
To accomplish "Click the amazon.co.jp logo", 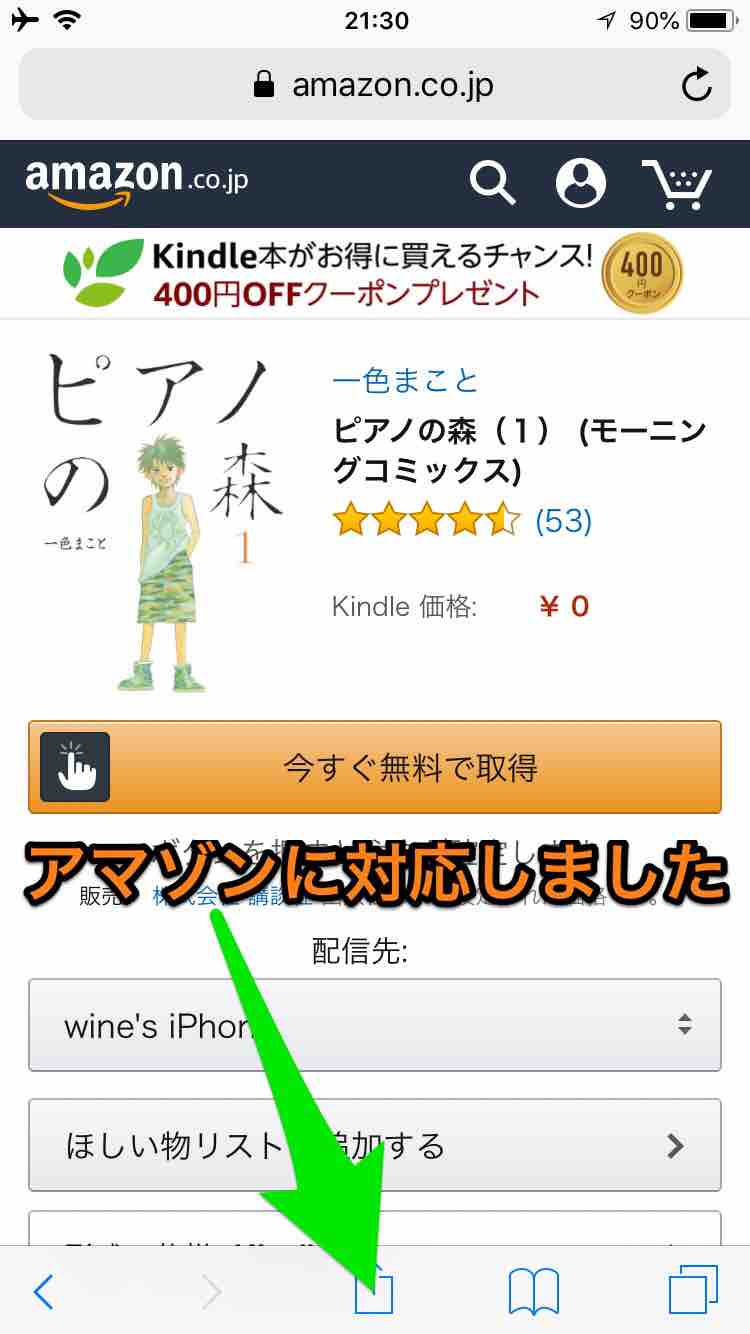I will 136,182.
